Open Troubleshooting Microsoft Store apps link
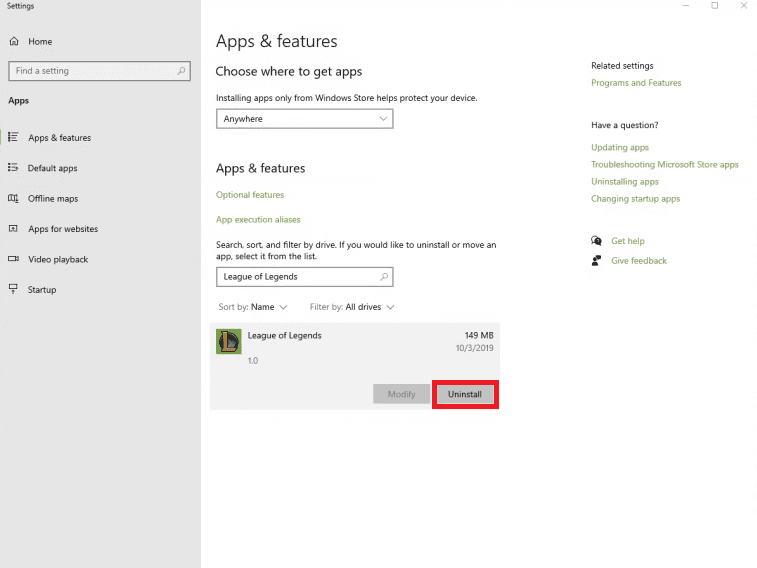757x568 pixels. click(665, 165)
